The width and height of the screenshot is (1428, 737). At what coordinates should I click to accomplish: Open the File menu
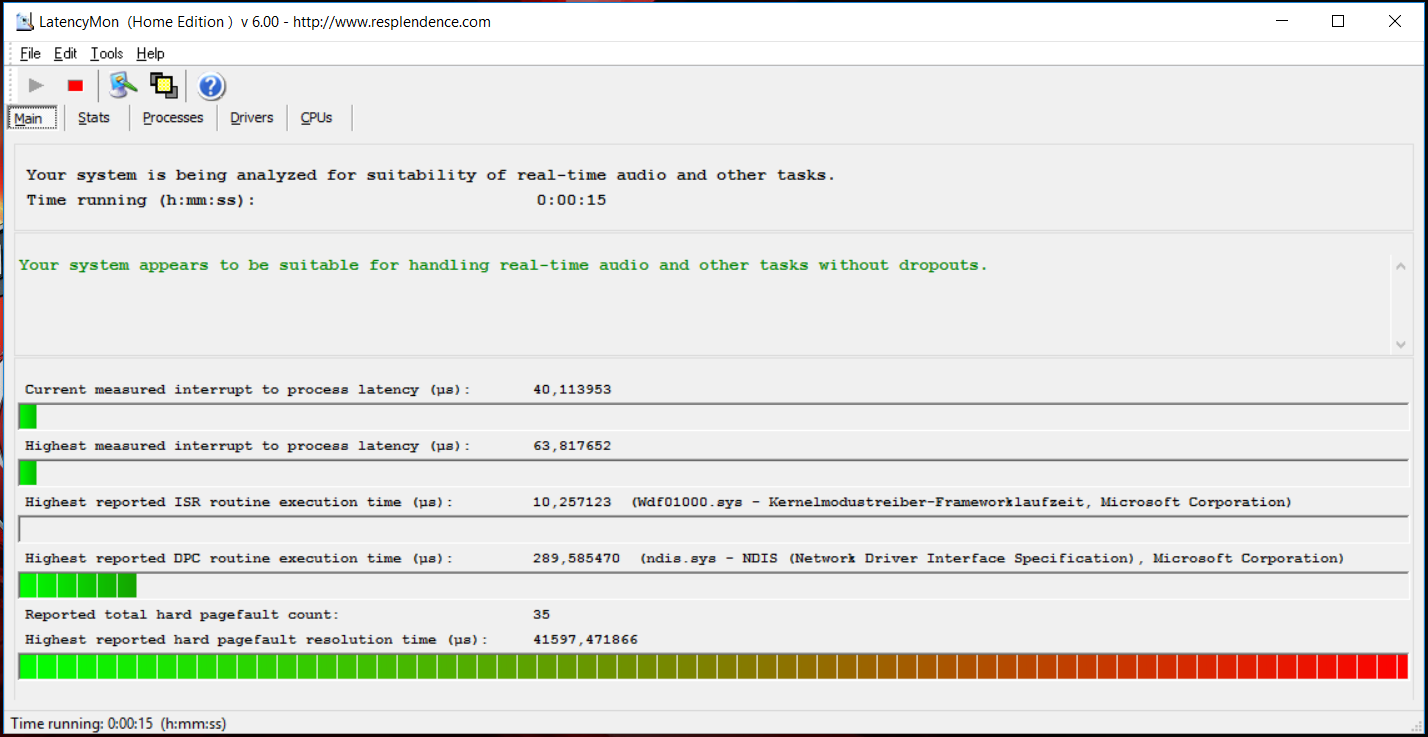(x=30, y=54)
